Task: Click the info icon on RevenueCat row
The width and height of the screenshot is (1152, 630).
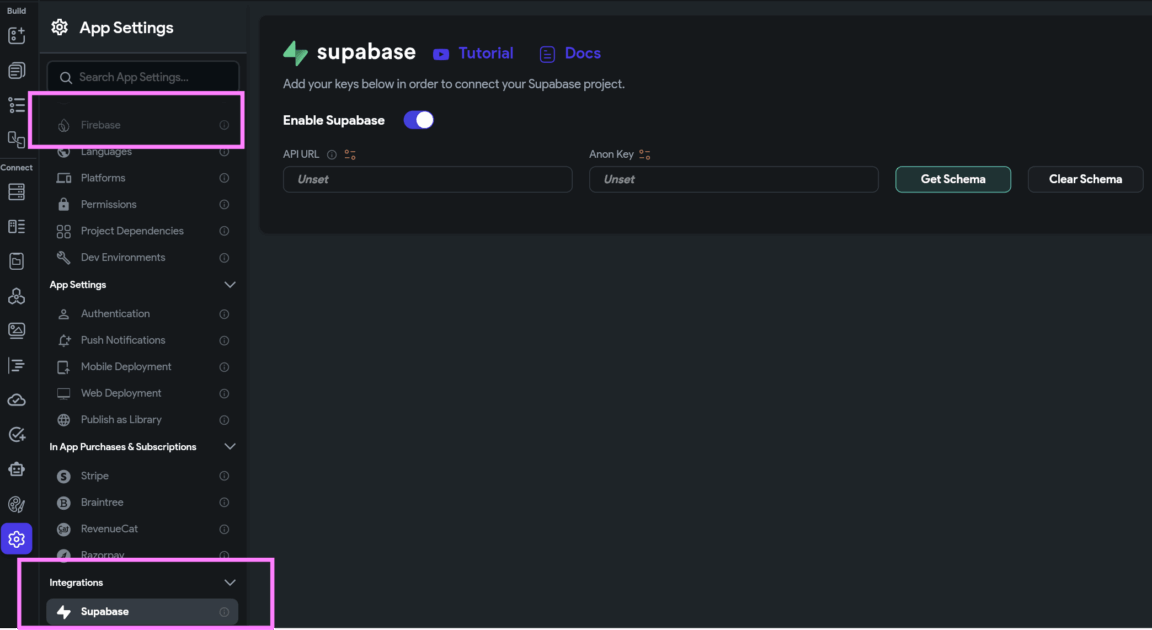Action: tap(224, 529)
